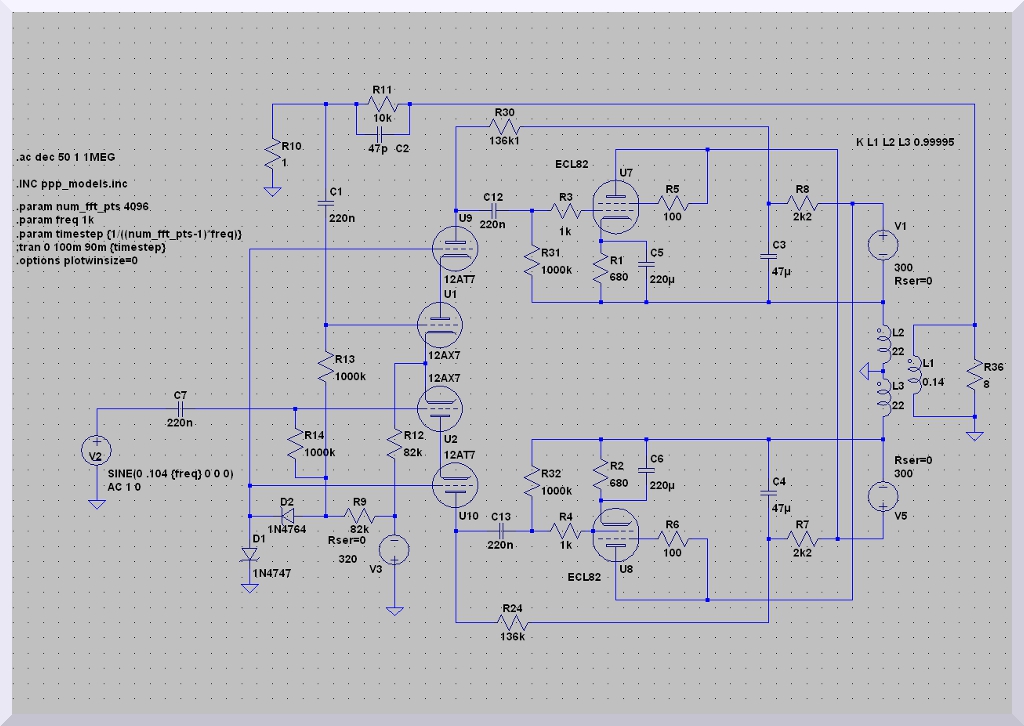This screenshot has height=726, width=1024.
Task: Click the L1 secondary inductor winding
Action: (x=910, y=372)
